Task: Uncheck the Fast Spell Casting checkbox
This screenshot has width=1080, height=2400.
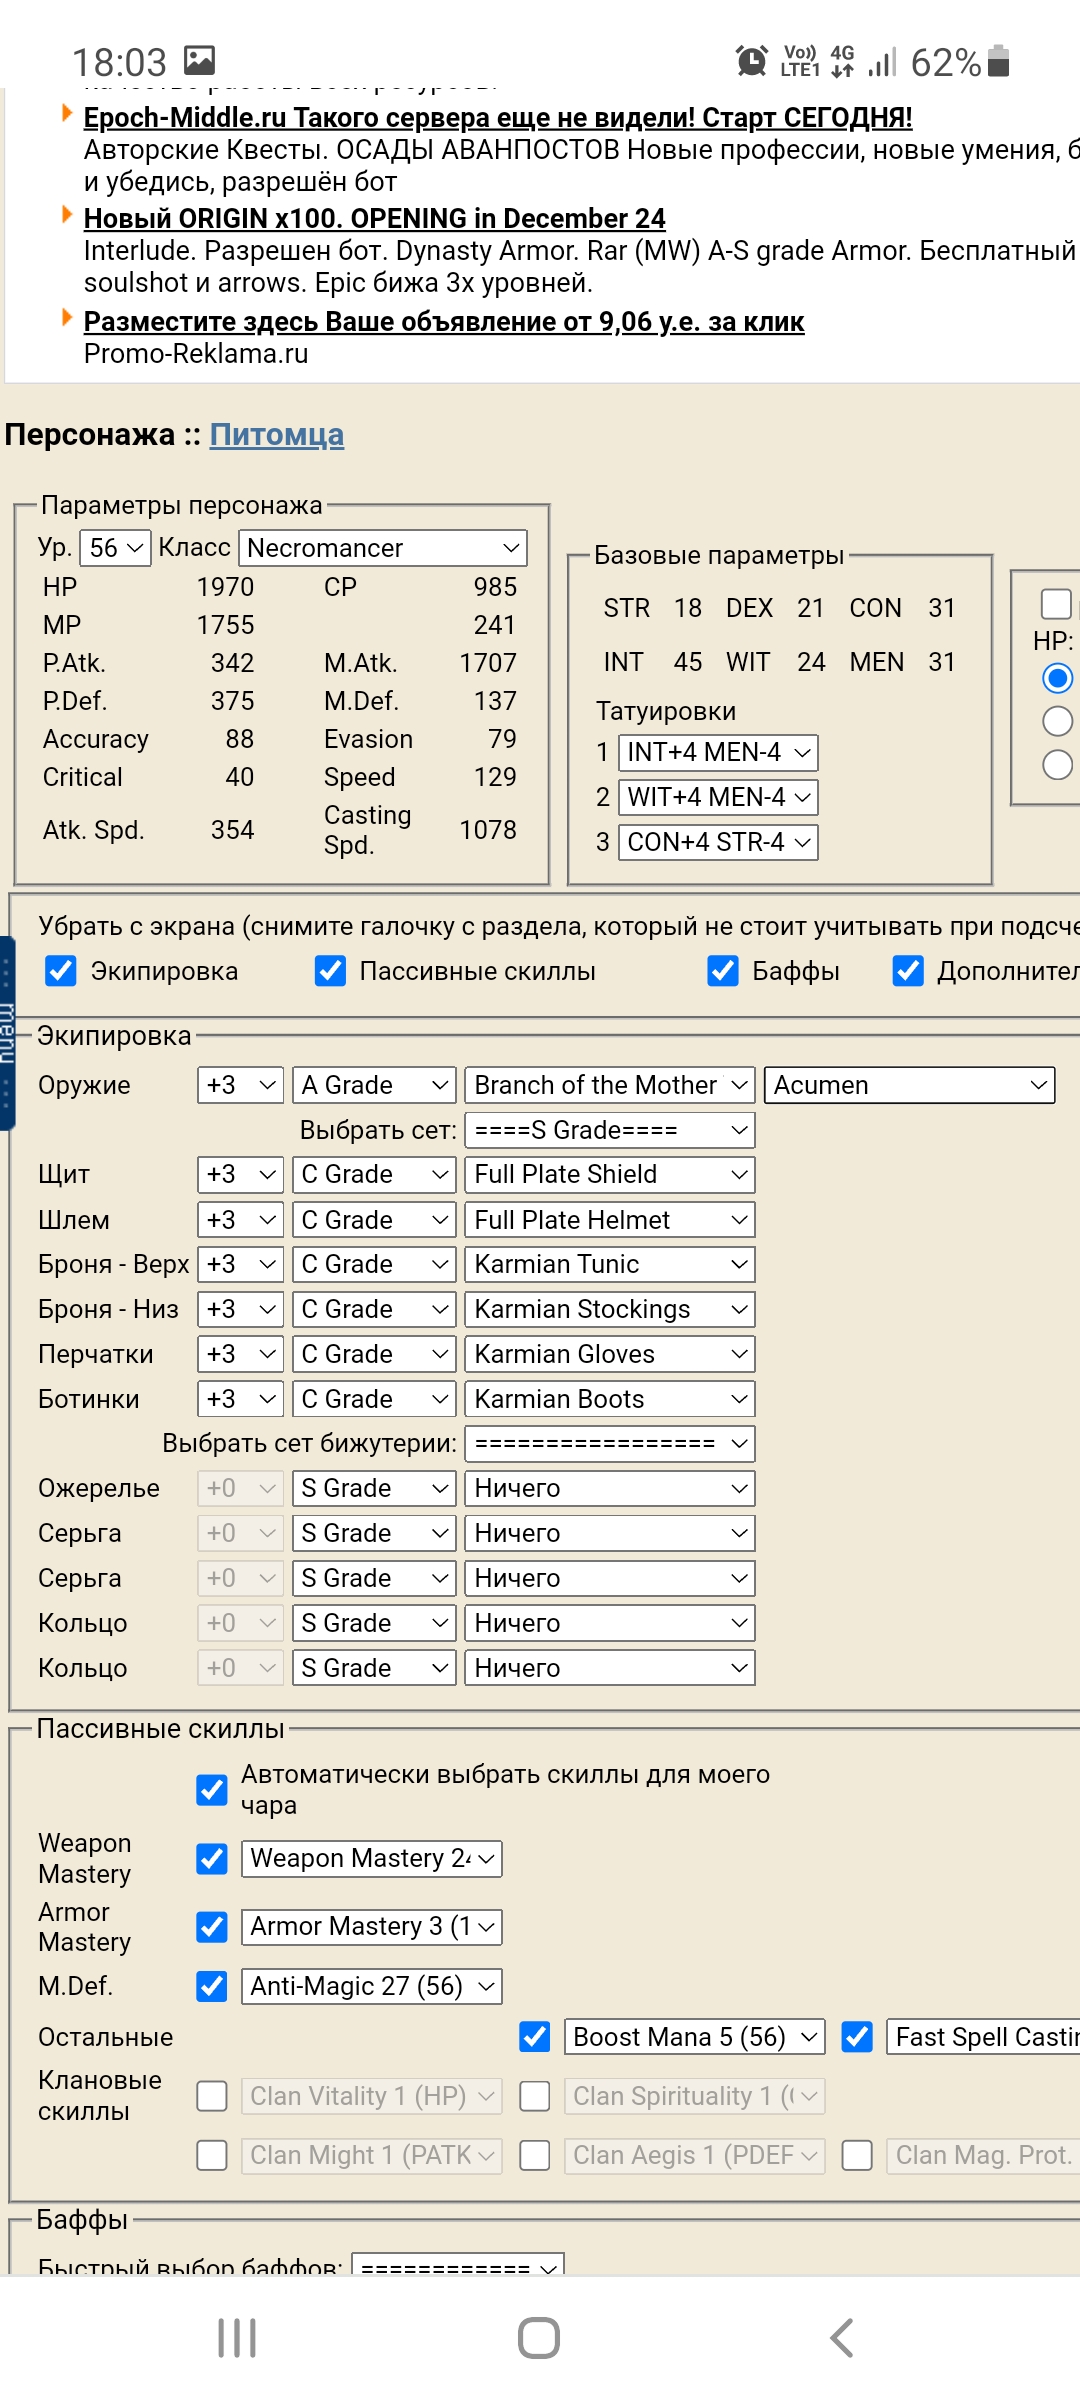Action: [x=857, y=2037]
